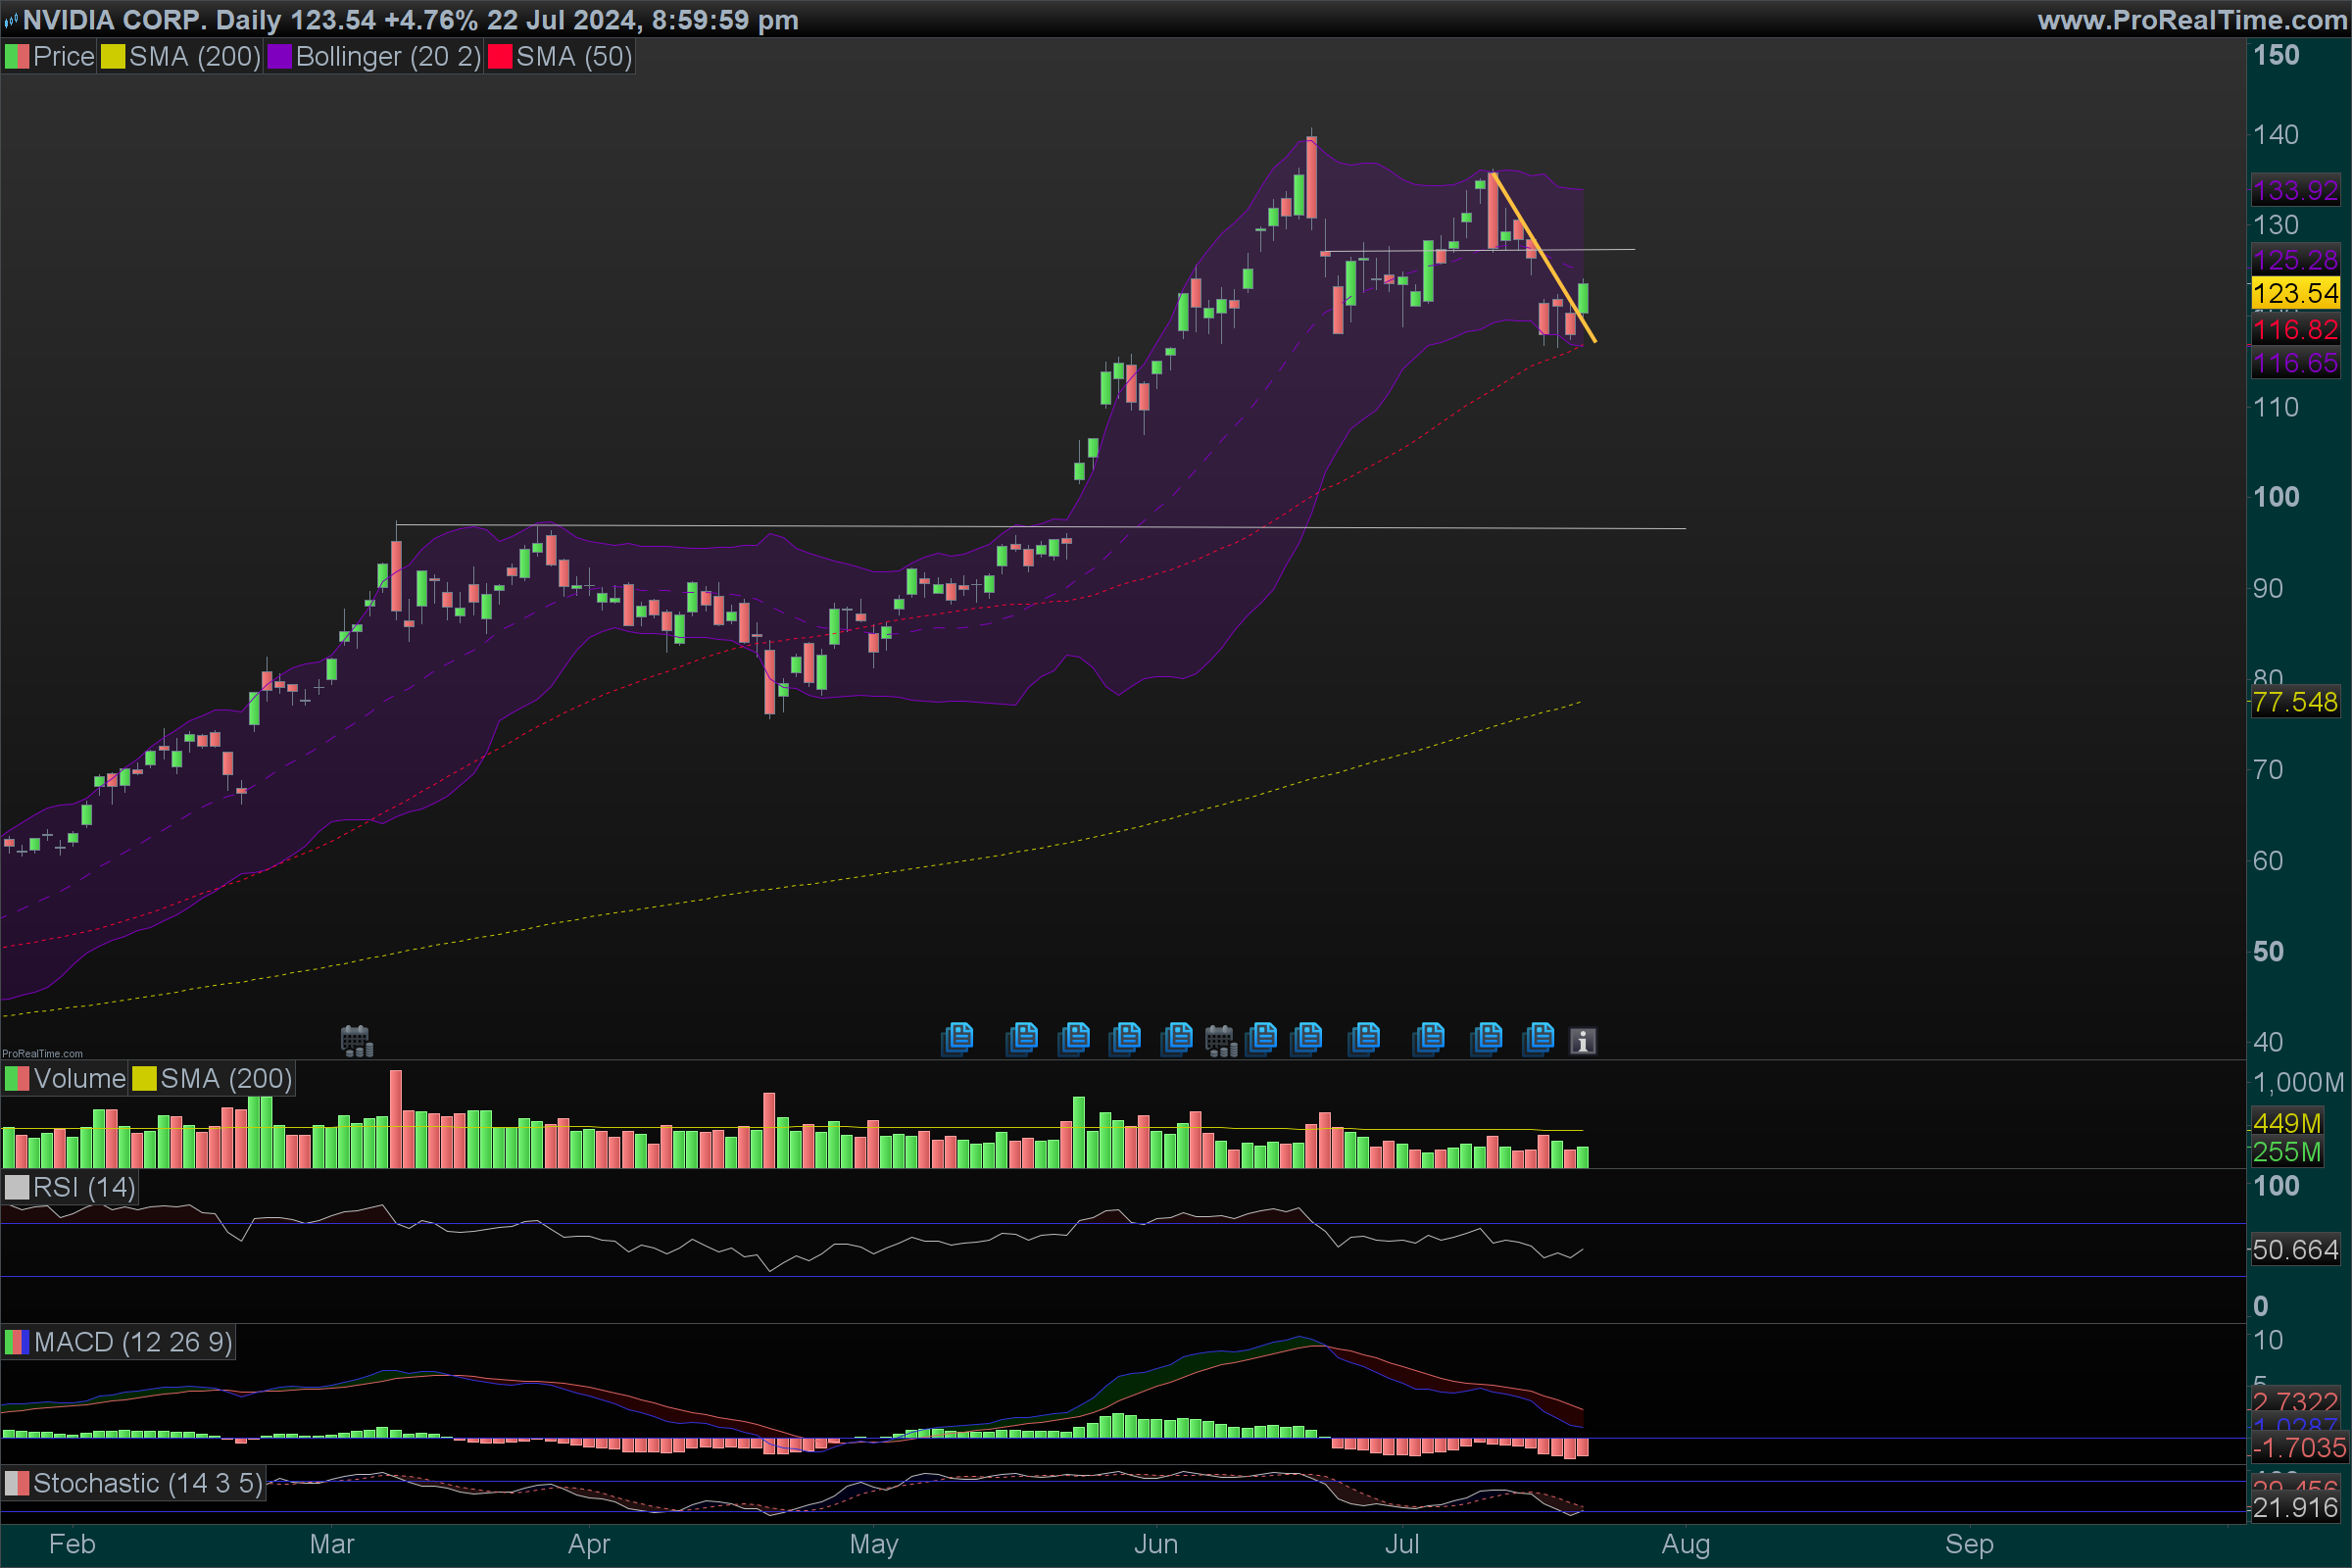This screenshot has height=1568, width=2352.
Task: Click the small ProRealTime.com watermark link
Action: tap(42, 1053)
